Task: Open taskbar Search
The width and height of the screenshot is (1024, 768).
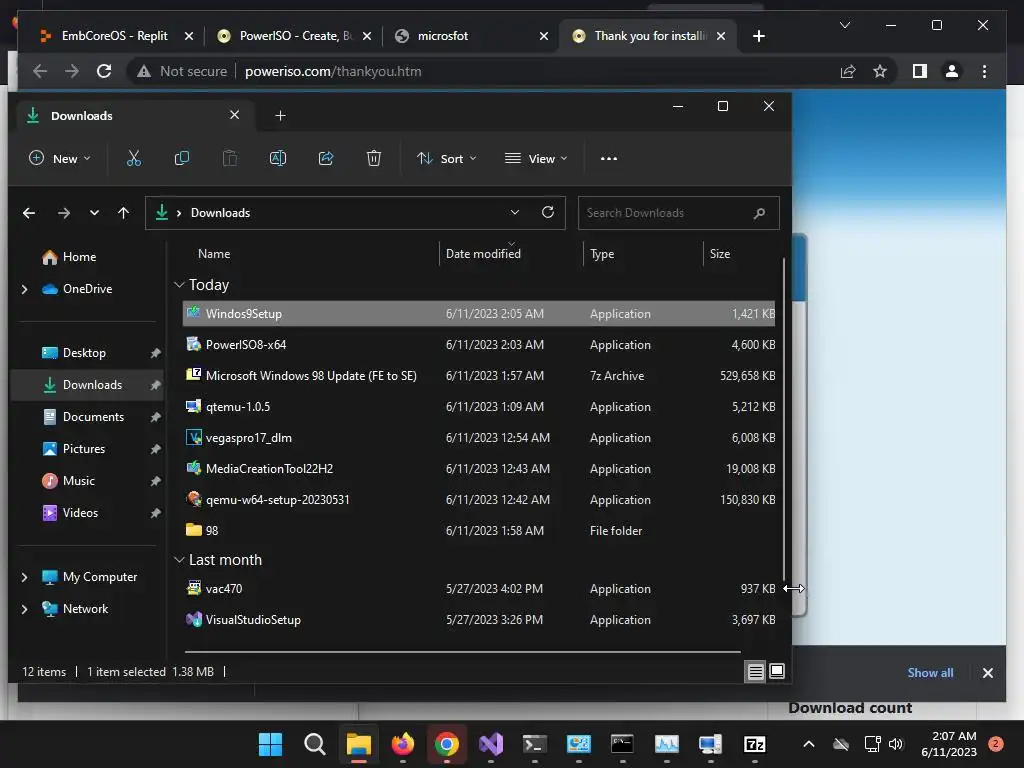Action: point(315,744)
